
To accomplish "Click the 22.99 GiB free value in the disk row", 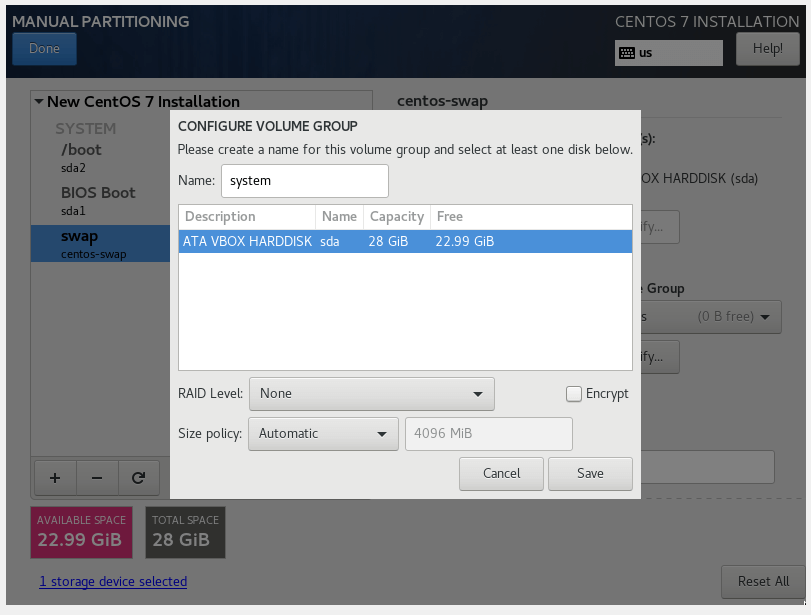I will point(464,242).
